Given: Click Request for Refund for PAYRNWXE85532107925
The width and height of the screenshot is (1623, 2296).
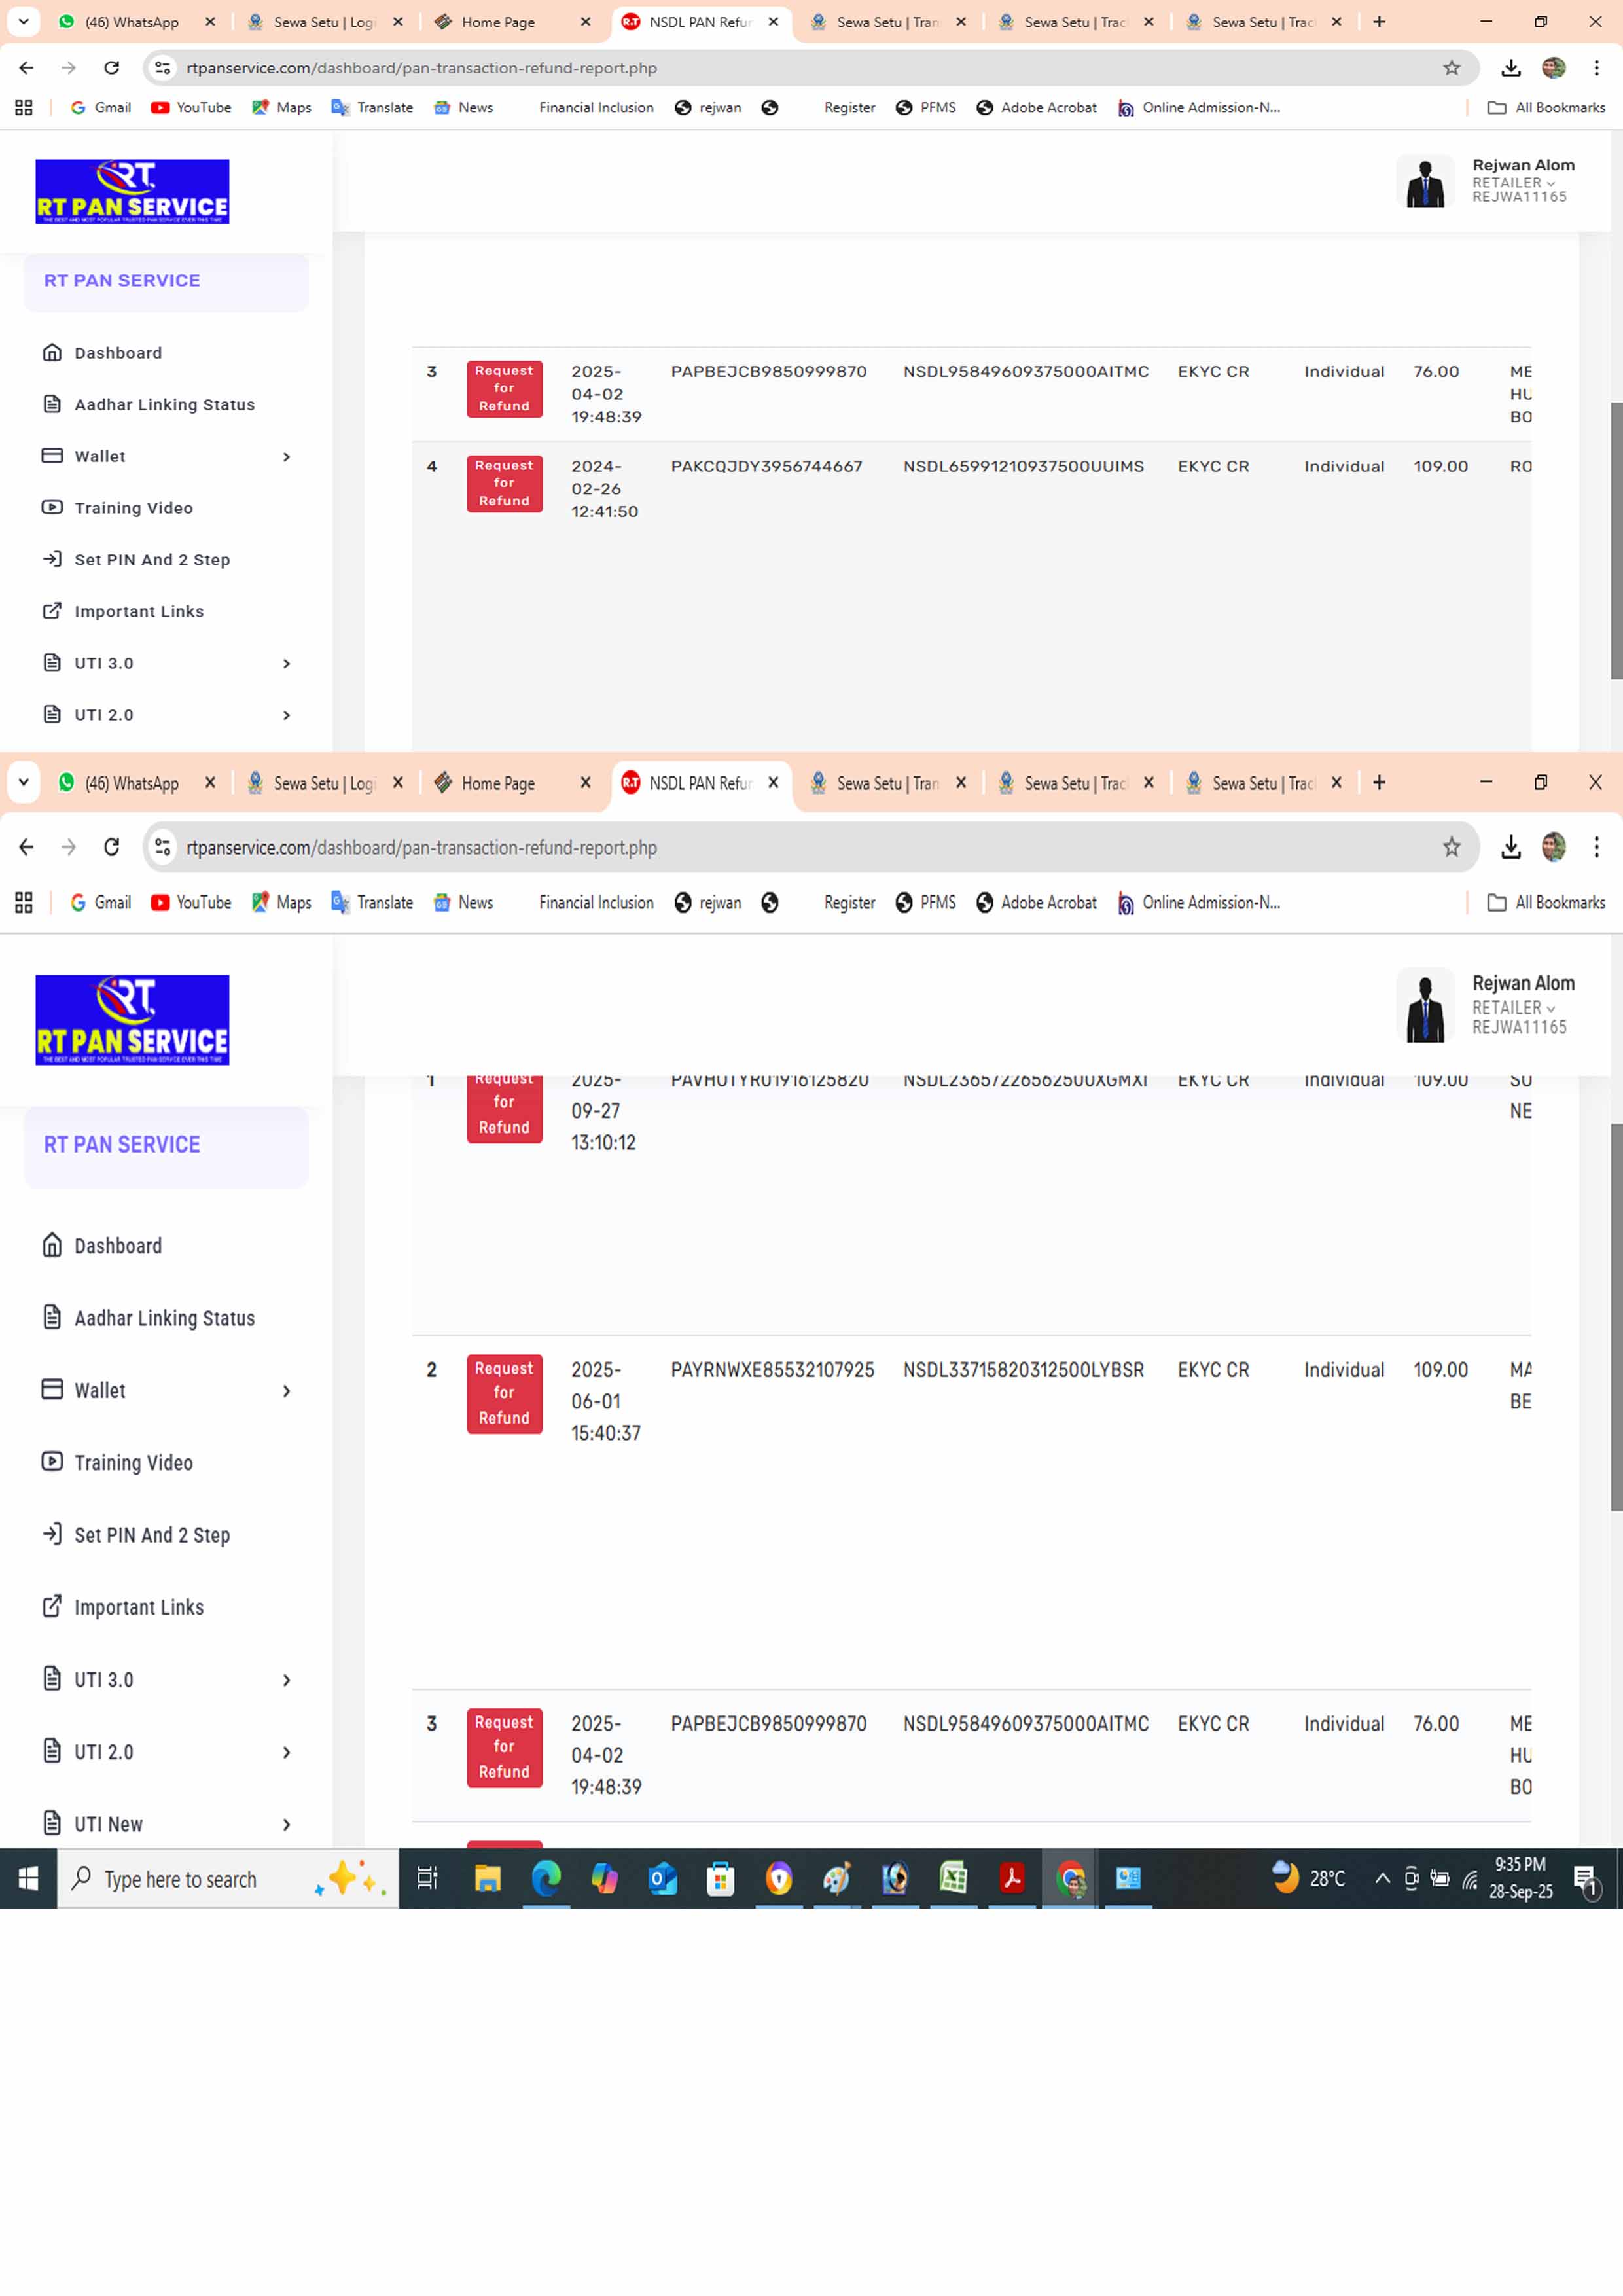Looking at the screenshot, I should [x=504, y=1393].
